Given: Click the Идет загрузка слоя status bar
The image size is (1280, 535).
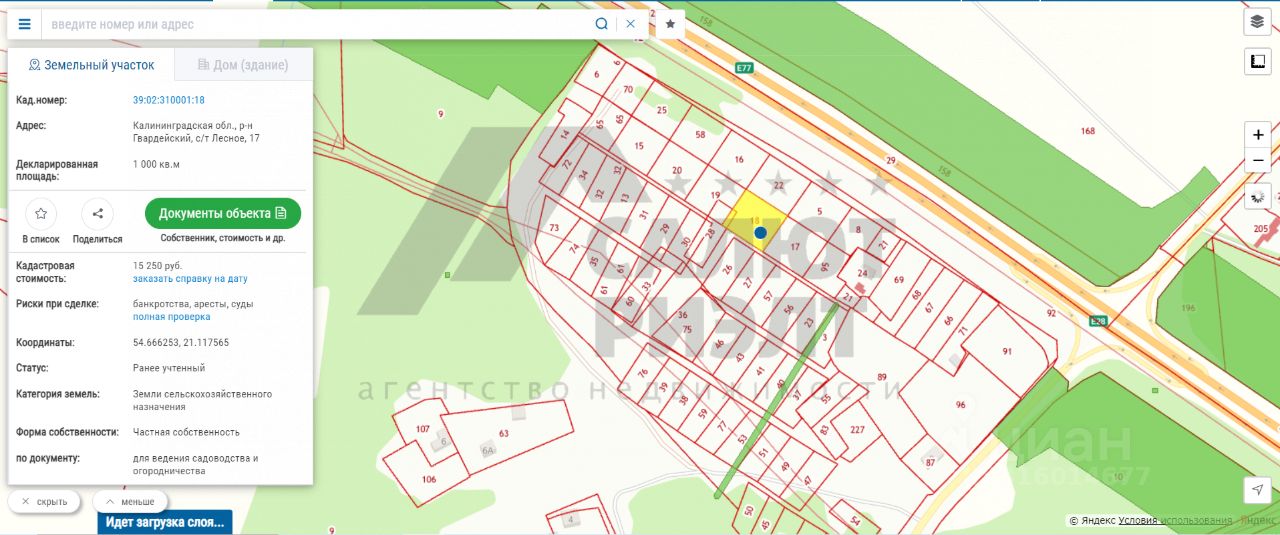Looking at the screenshot, I should click(x=165, y=522).
